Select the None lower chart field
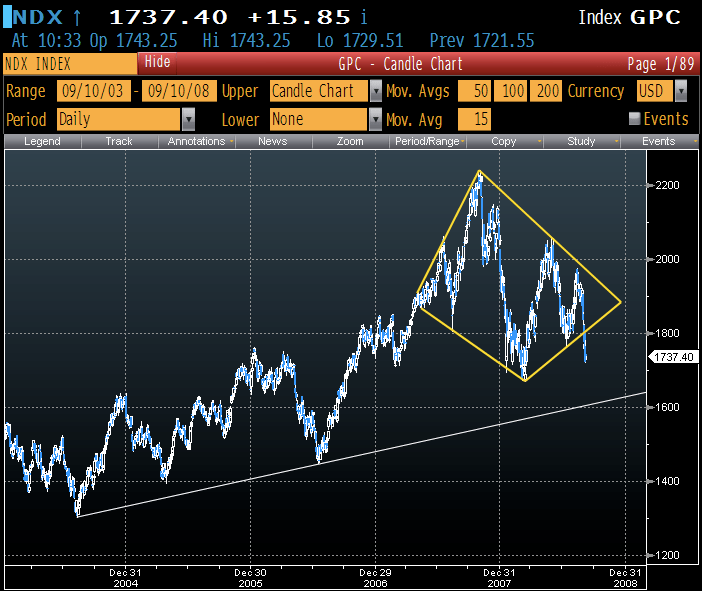Screen dimensions: 702x591 (x=319, y=120)
